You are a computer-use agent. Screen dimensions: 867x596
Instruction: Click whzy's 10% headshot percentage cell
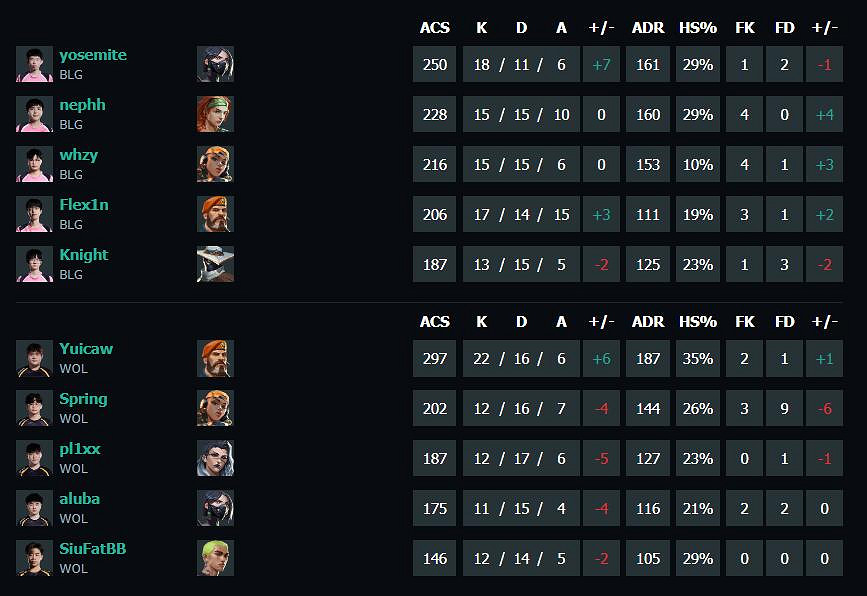(697, 164)
